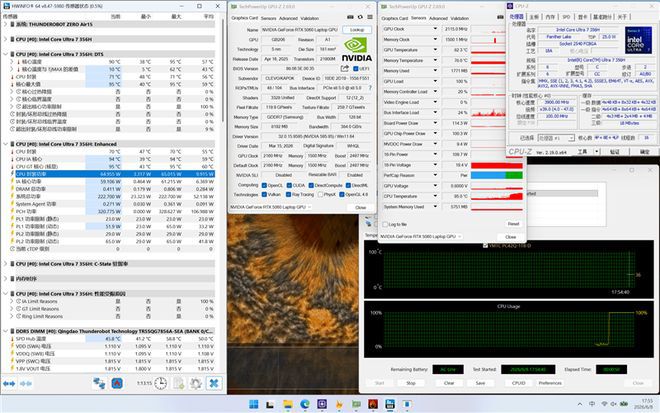
Task: Click HWiNFO collapse-panels faded arrows icon
Action: [26, 384]
